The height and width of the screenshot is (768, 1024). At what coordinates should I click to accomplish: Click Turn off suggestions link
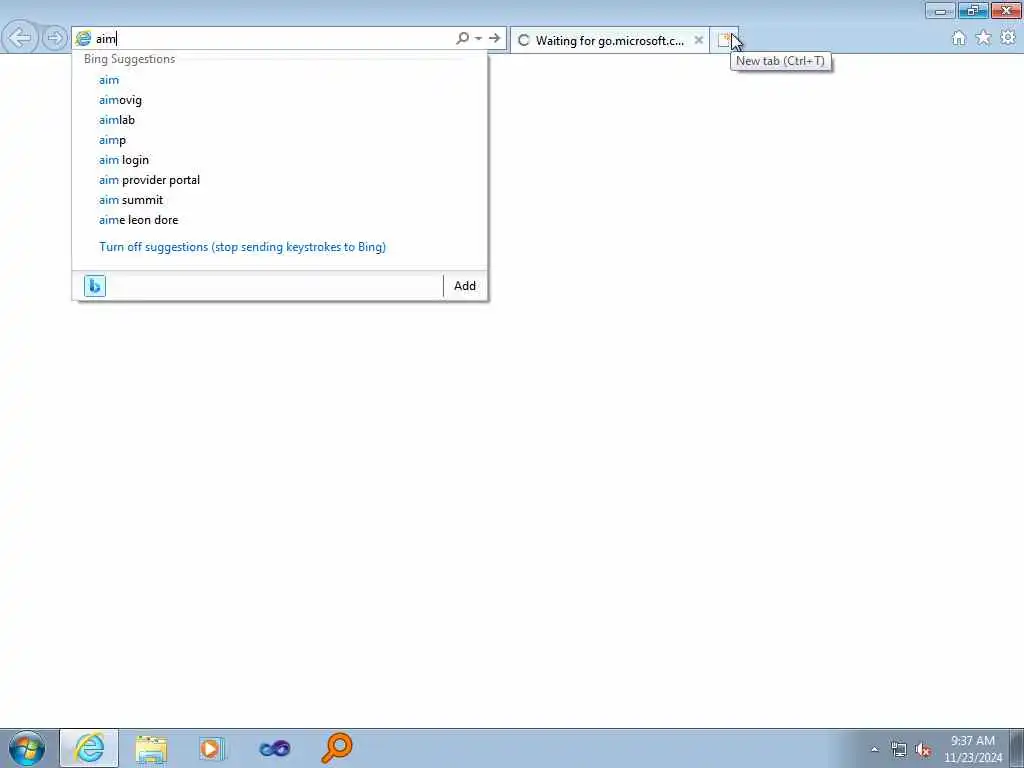click(x=242, y=247)
